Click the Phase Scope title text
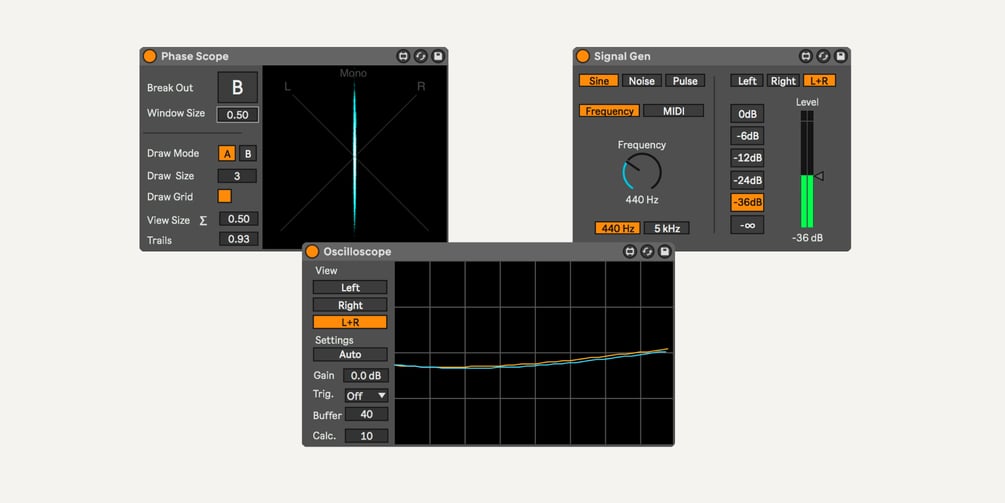The image size is (1005, 503). point(195,56)
